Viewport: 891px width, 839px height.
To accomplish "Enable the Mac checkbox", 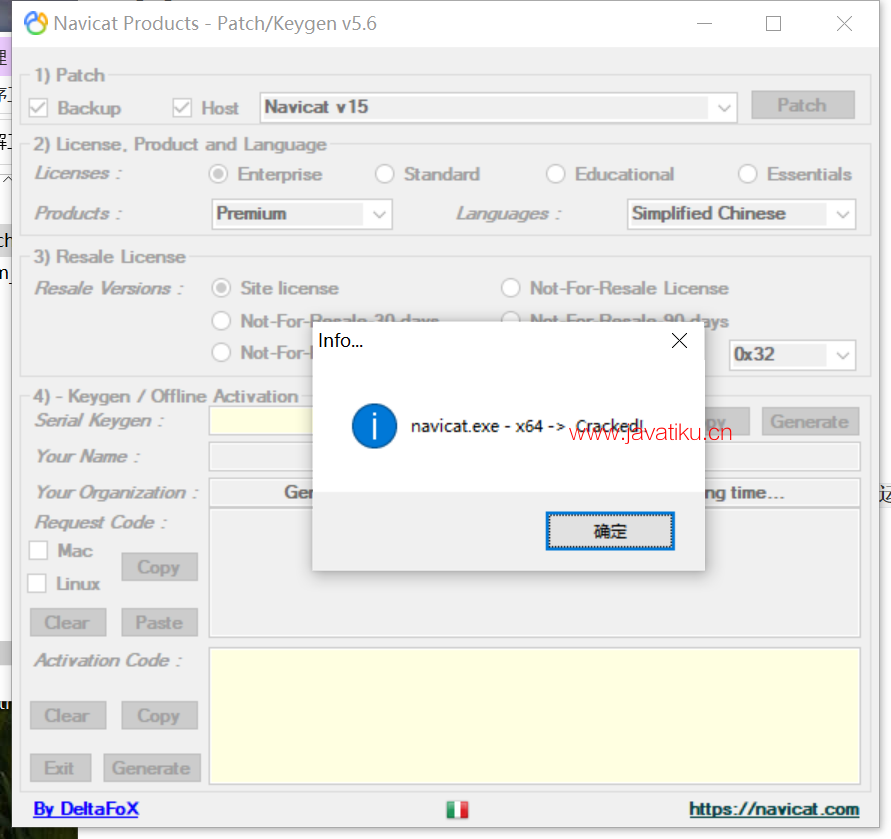I will tap(38, 550).
